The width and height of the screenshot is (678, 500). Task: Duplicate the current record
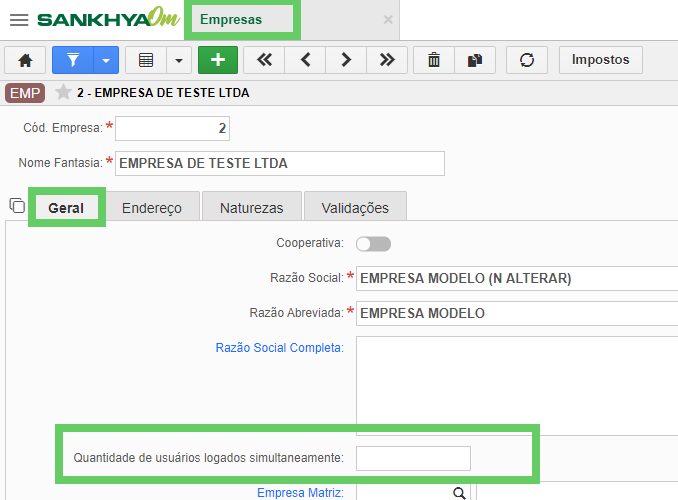475,60
